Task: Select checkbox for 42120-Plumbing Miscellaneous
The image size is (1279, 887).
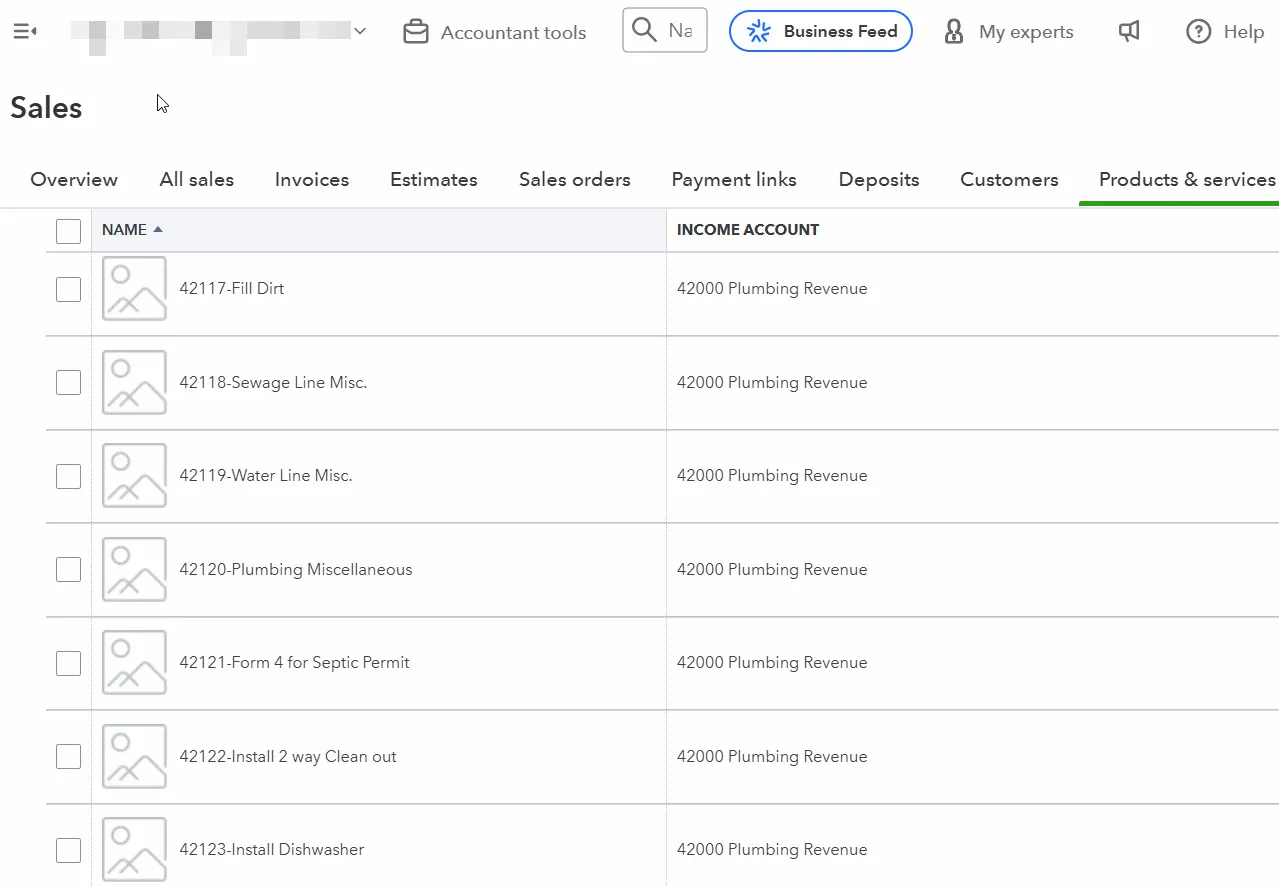Action: pyautogui.click(x=68, y=569)
